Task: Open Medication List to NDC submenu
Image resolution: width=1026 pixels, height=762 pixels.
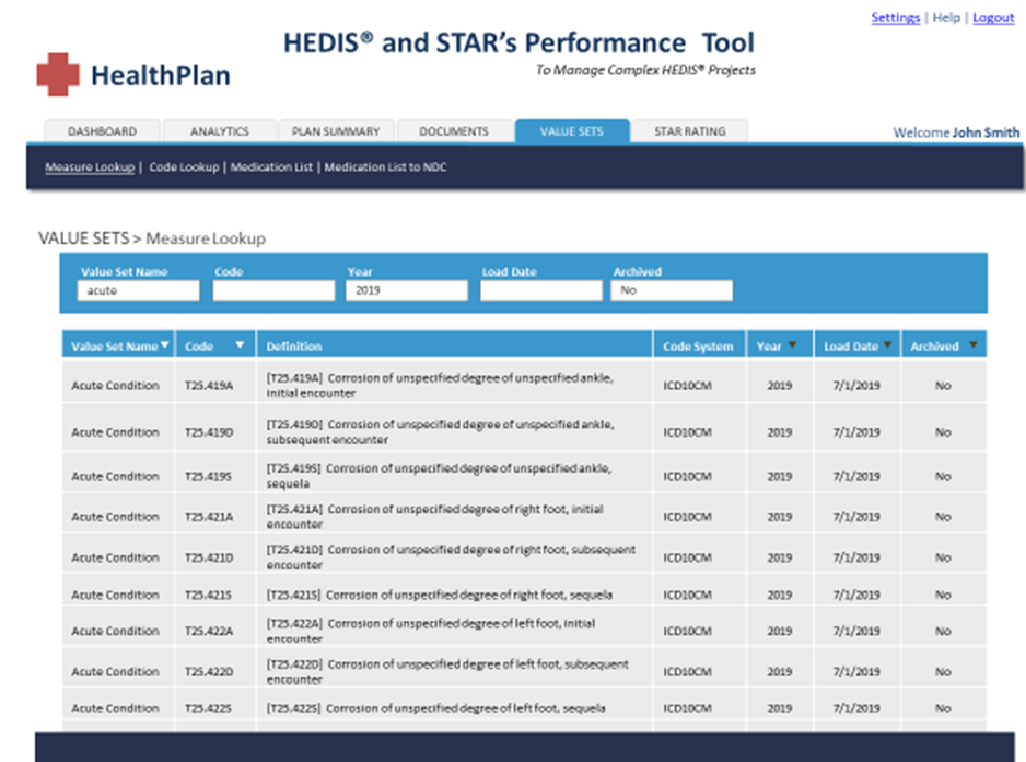Action: [385, 168]
